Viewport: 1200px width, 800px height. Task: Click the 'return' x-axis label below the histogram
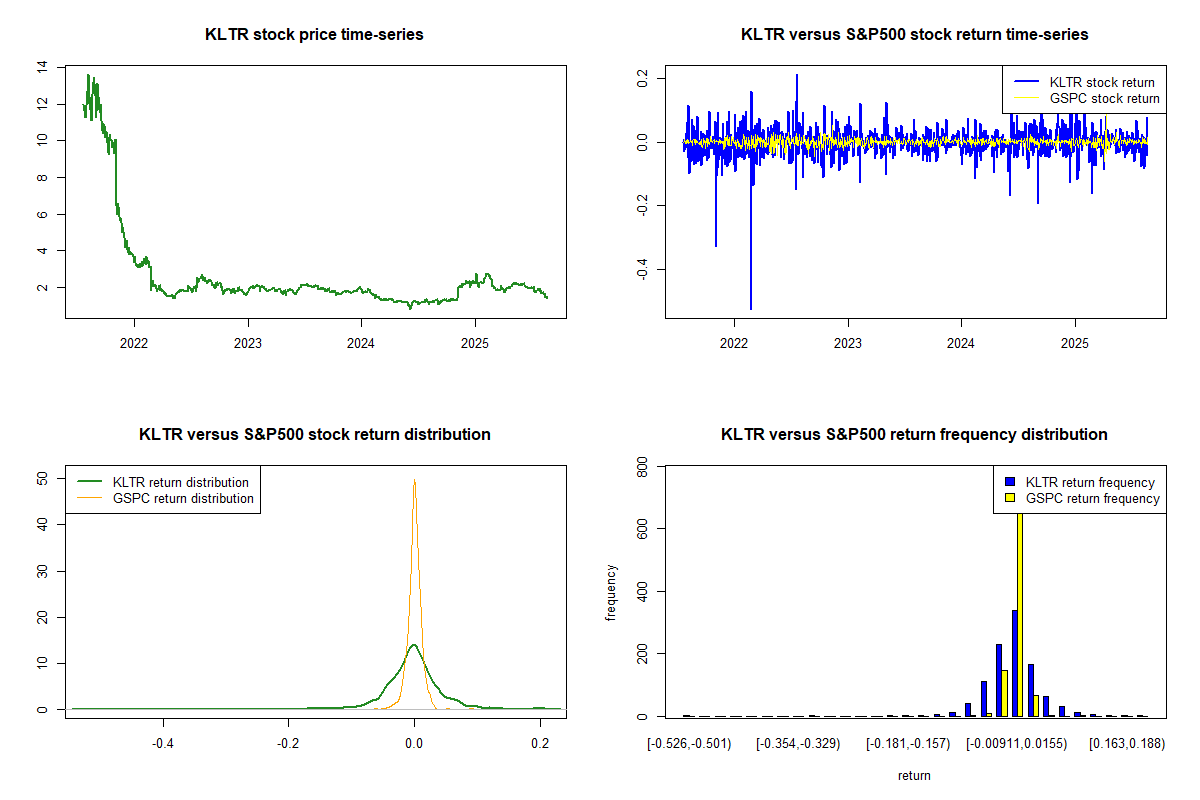(x=914, y=775)
